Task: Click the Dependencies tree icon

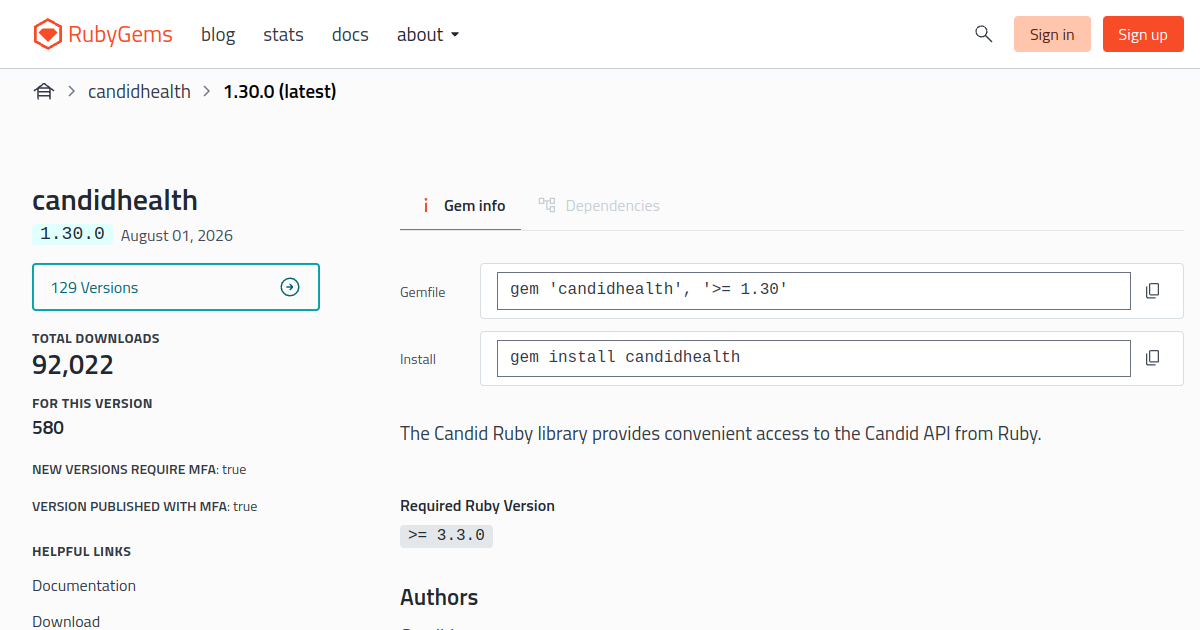Action: (x=547, y=205)
